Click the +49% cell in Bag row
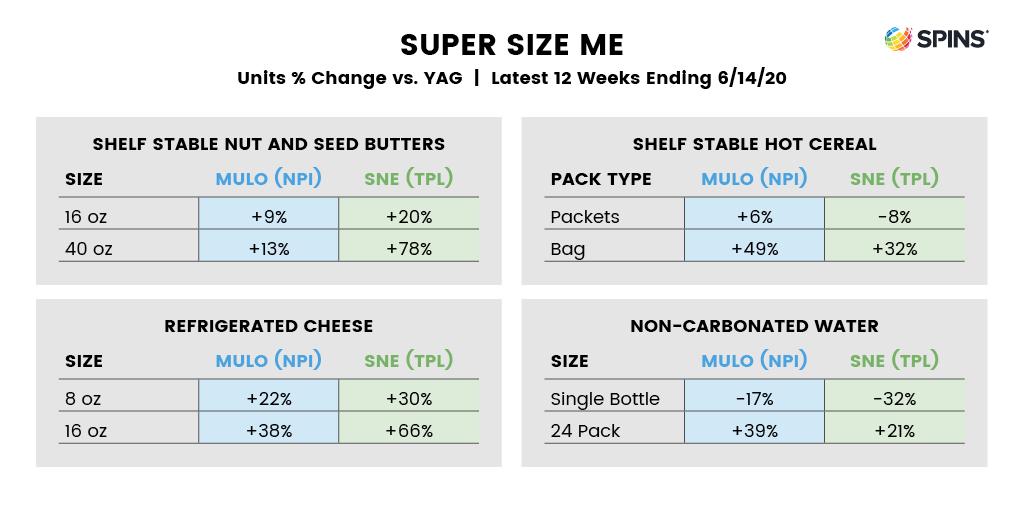This screenshot has height=512, width=1024. [x=754, y=248]
